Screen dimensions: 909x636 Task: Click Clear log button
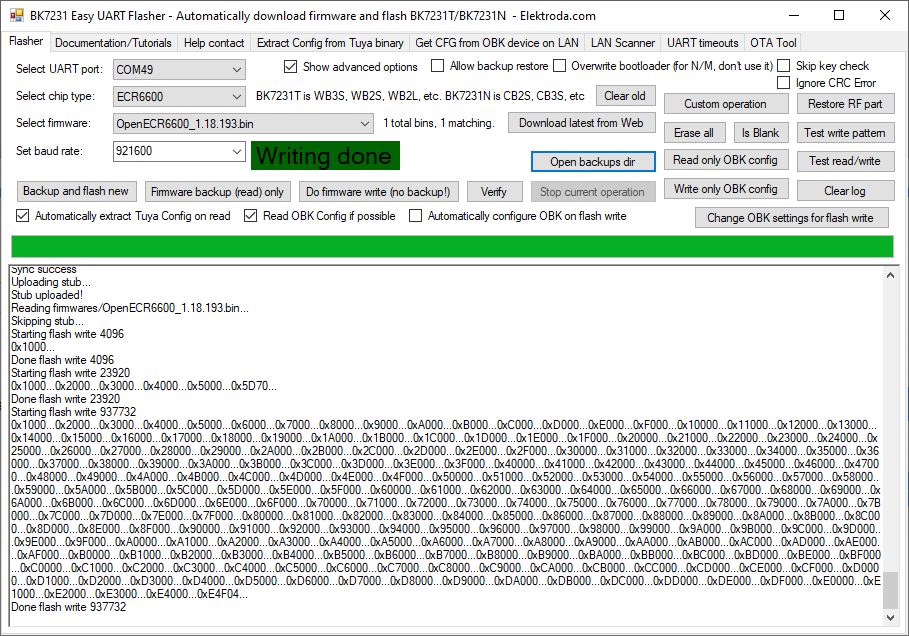pyautogui.click(x=845, y=190)
